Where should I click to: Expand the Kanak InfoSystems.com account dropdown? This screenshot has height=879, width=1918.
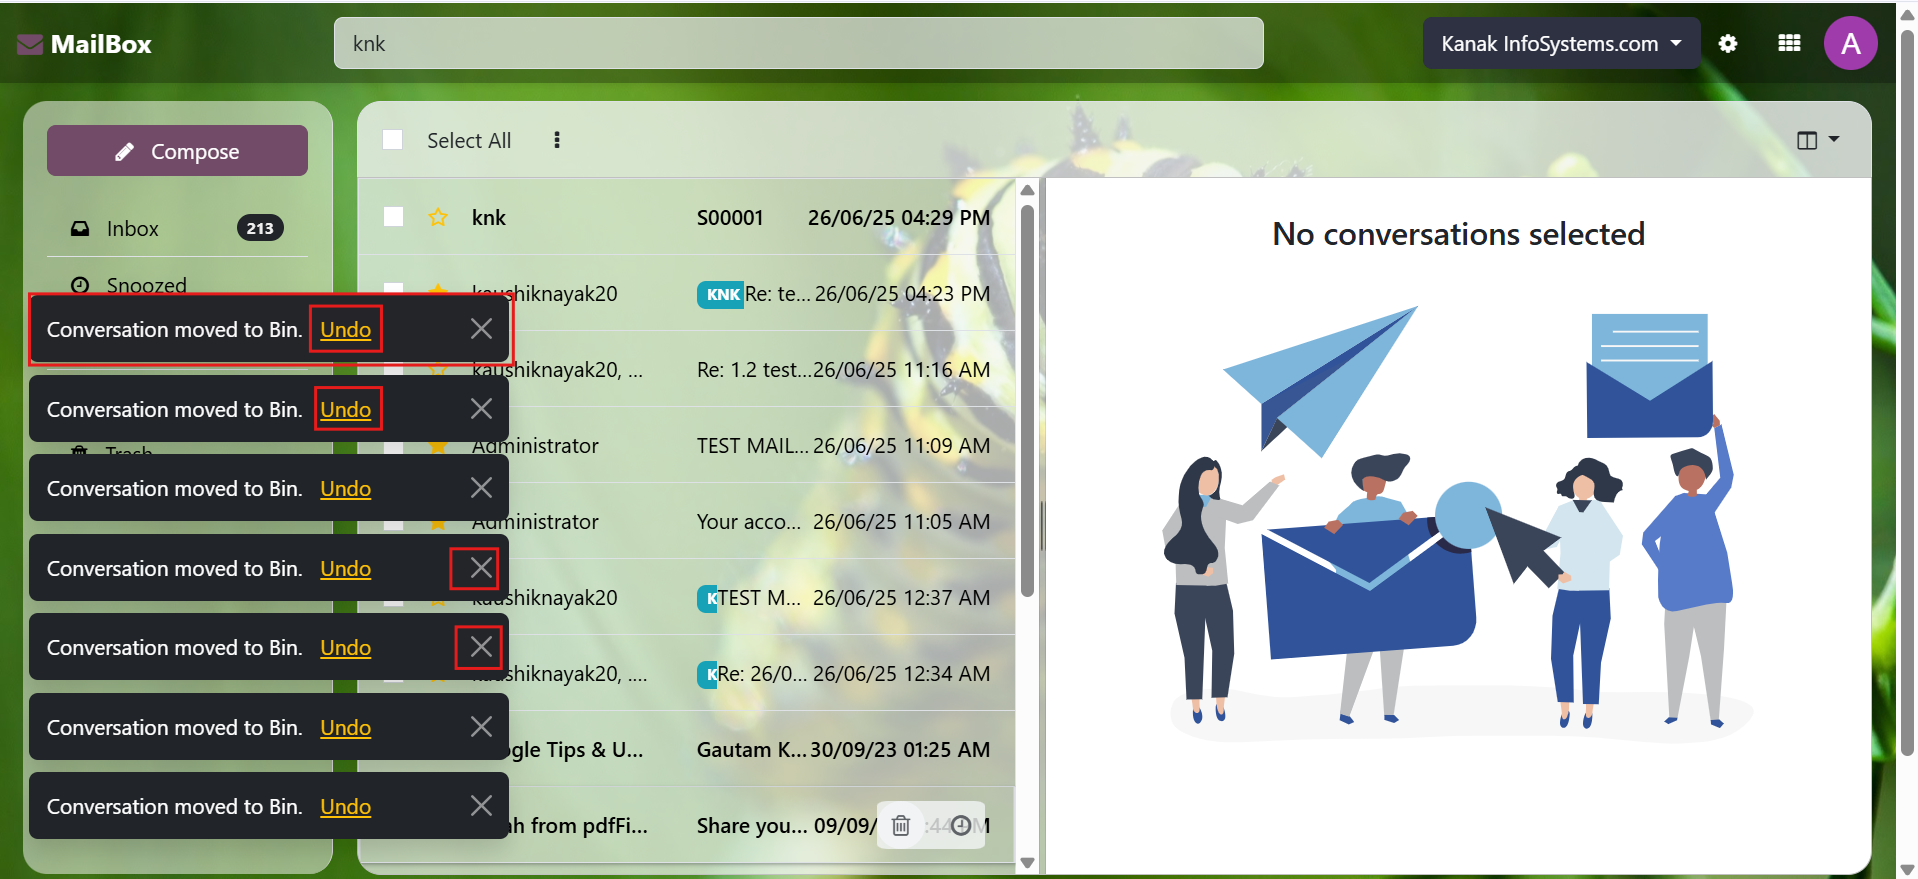1561,43
